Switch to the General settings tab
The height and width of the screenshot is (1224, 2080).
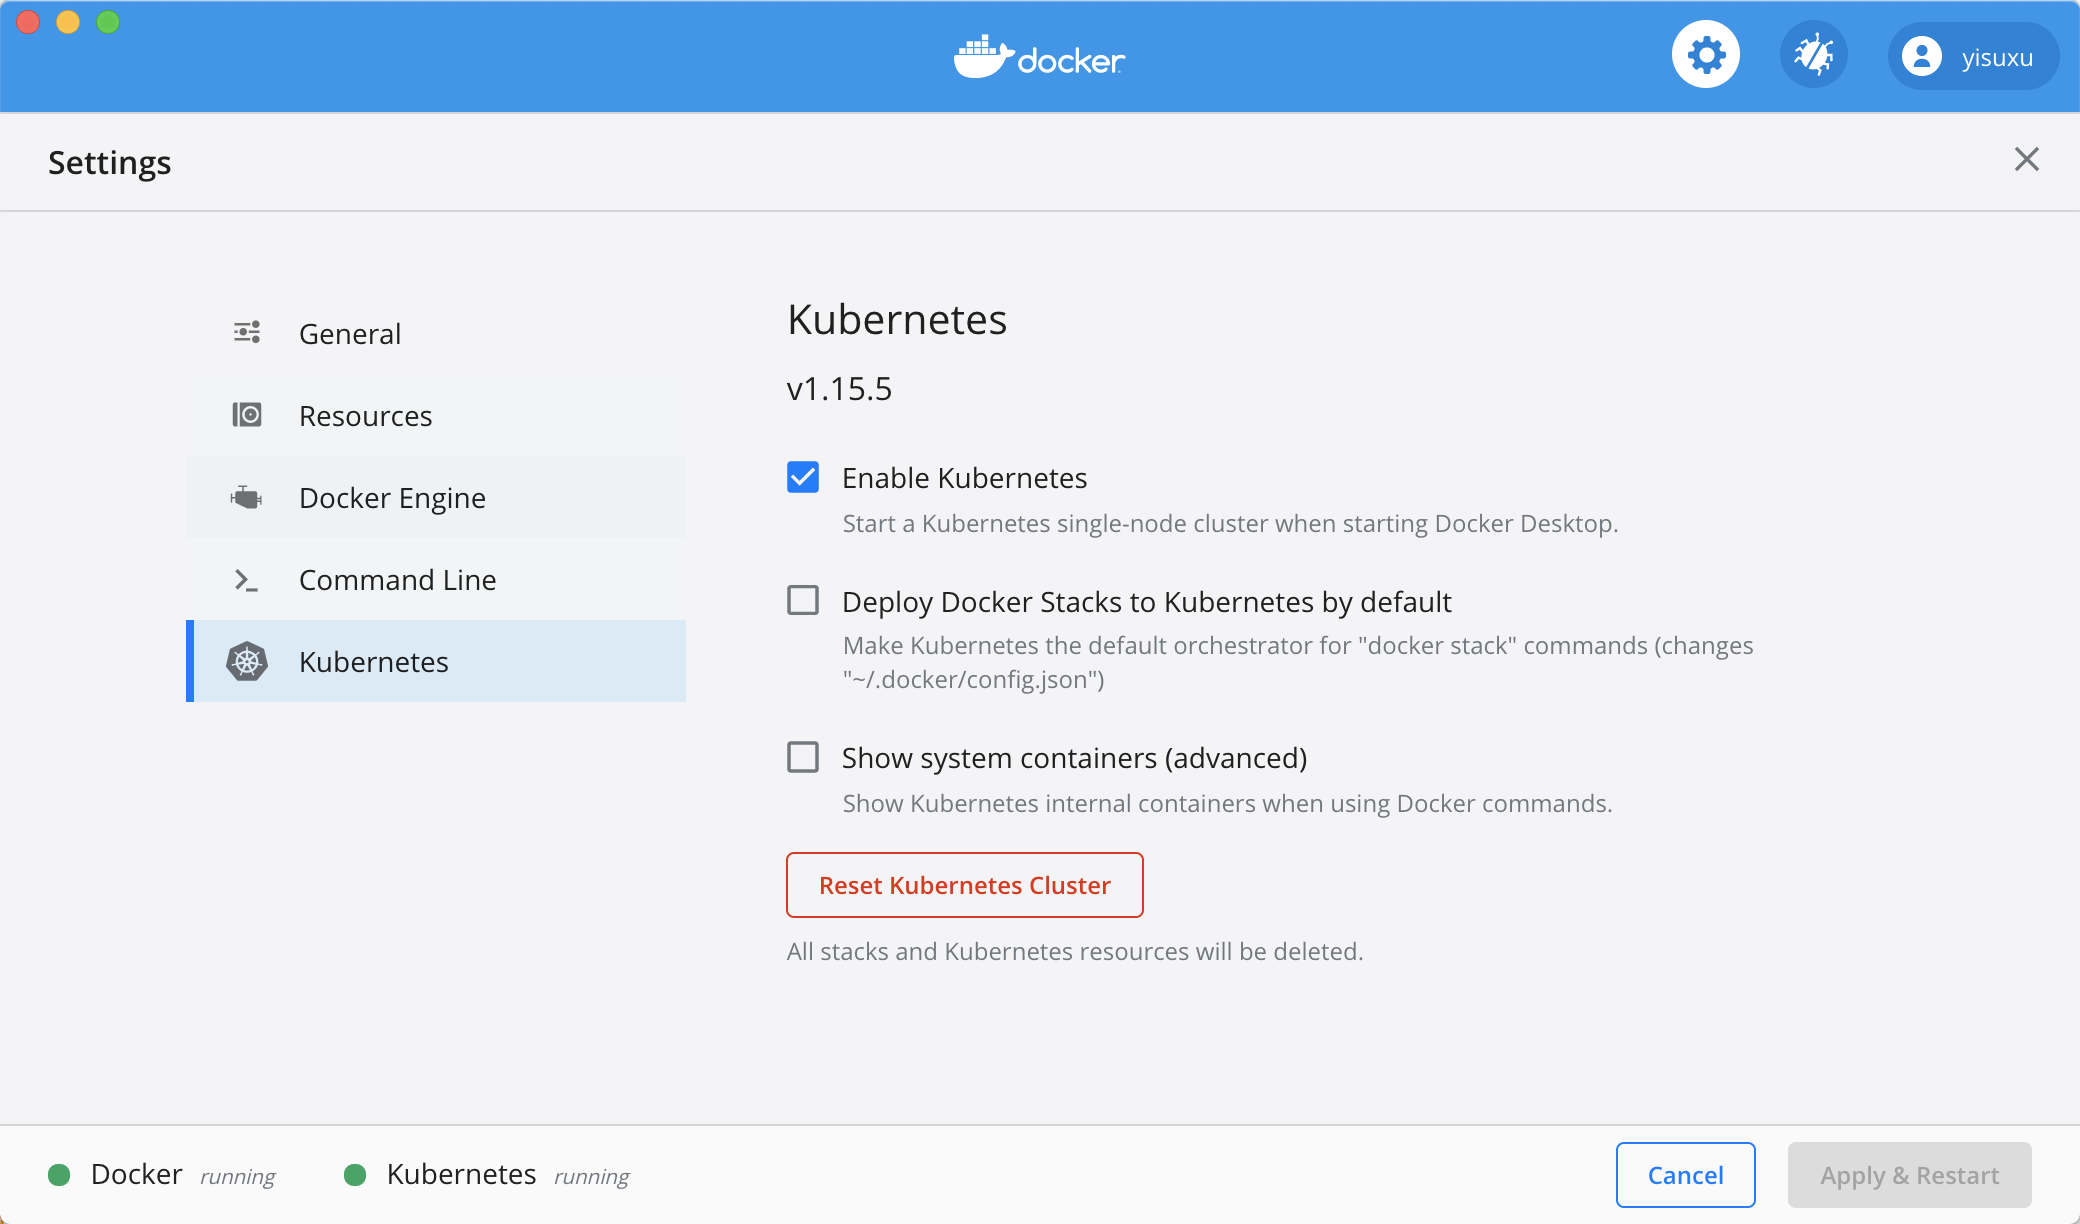350,334
